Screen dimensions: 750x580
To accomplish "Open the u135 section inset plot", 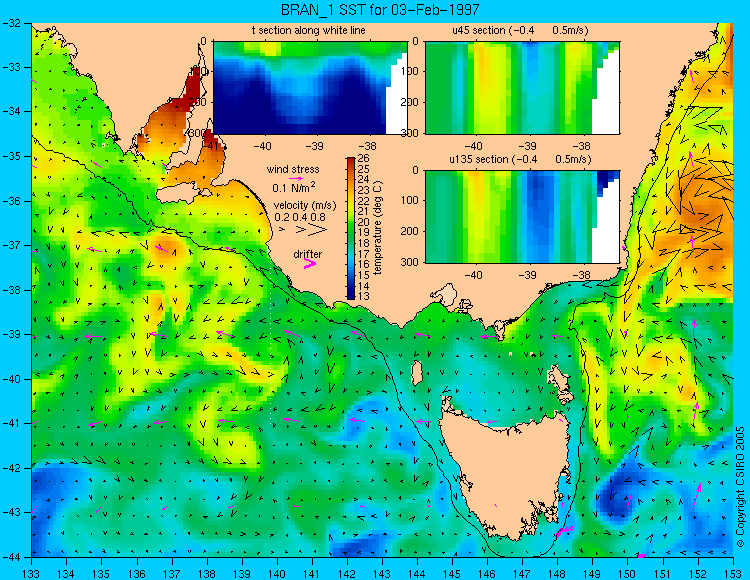I will coord(522,217).
